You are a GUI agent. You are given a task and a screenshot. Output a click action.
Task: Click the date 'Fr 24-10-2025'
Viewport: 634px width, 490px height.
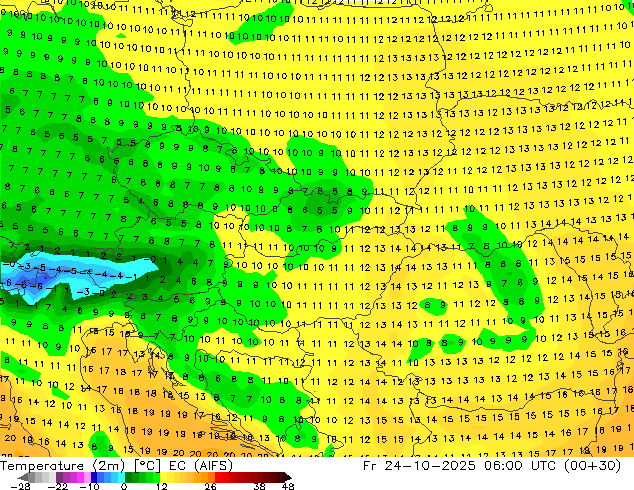point(419,466)
